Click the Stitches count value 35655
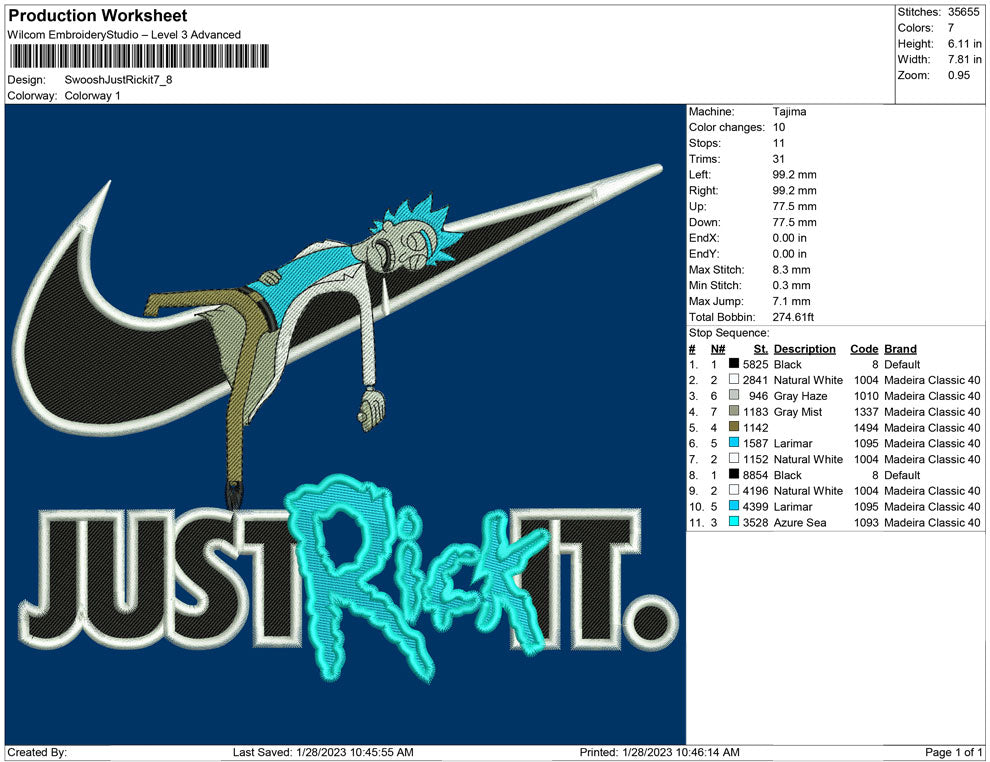Viewport: 990px width, 762px height. tap(965, 12)
